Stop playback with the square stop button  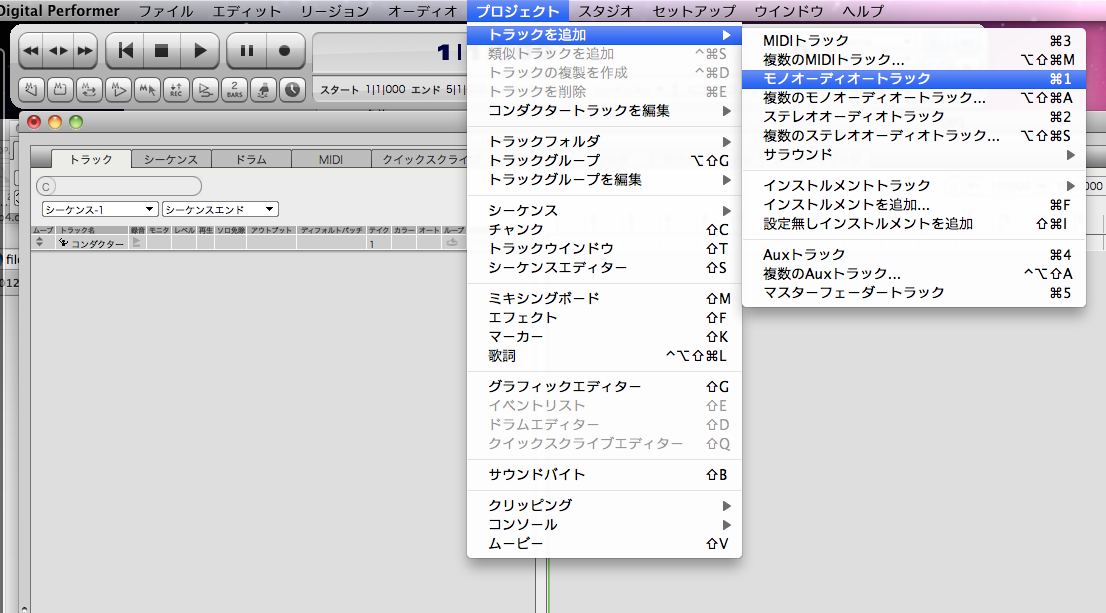click(x=162, y=51)
